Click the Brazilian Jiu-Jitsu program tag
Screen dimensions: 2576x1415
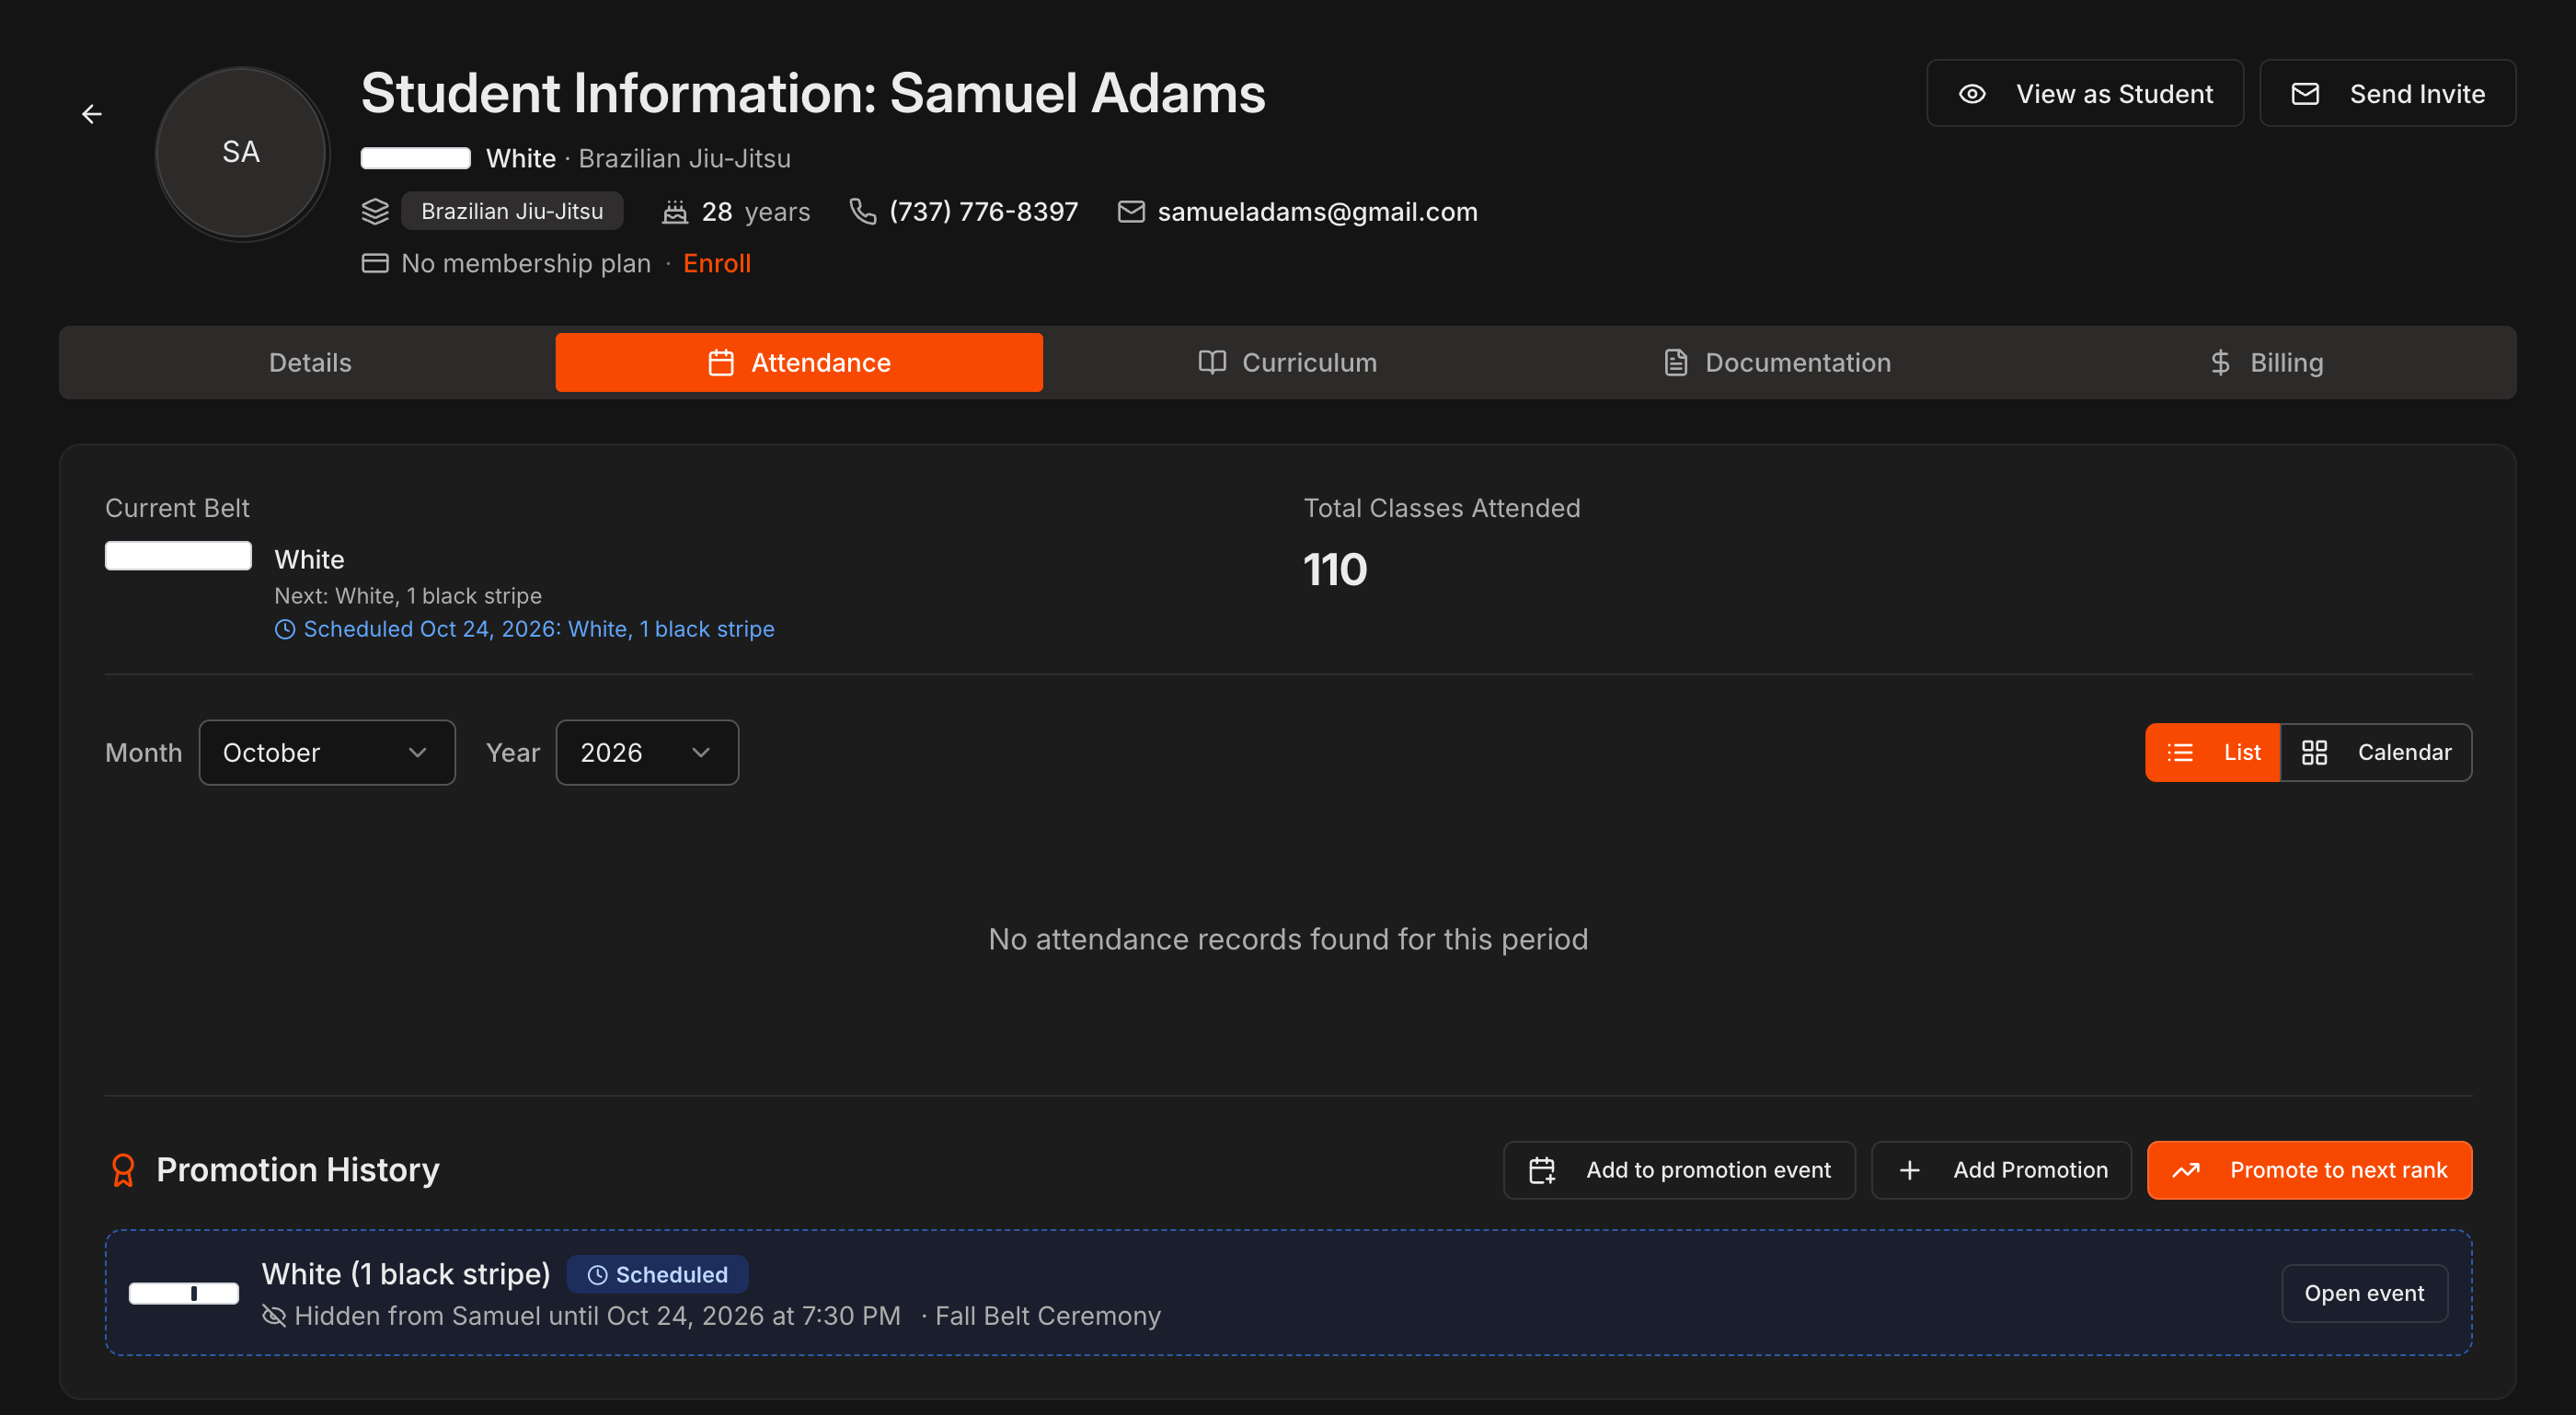pos(512,211)
